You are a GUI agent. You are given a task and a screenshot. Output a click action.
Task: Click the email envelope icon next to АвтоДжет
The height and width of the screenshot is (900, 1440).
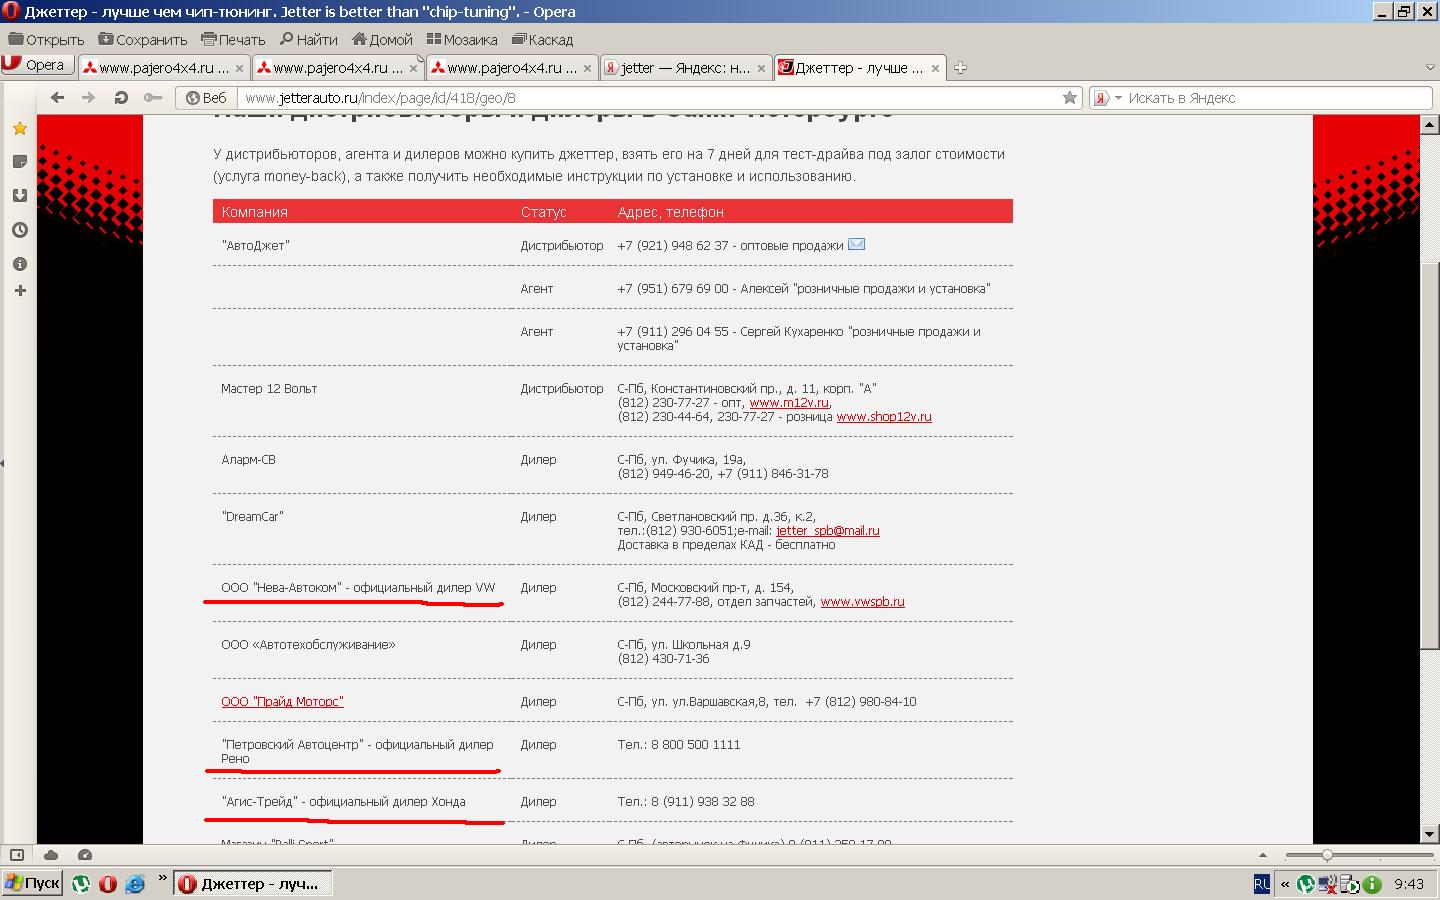pyautogui.click(x=856, y=244)
